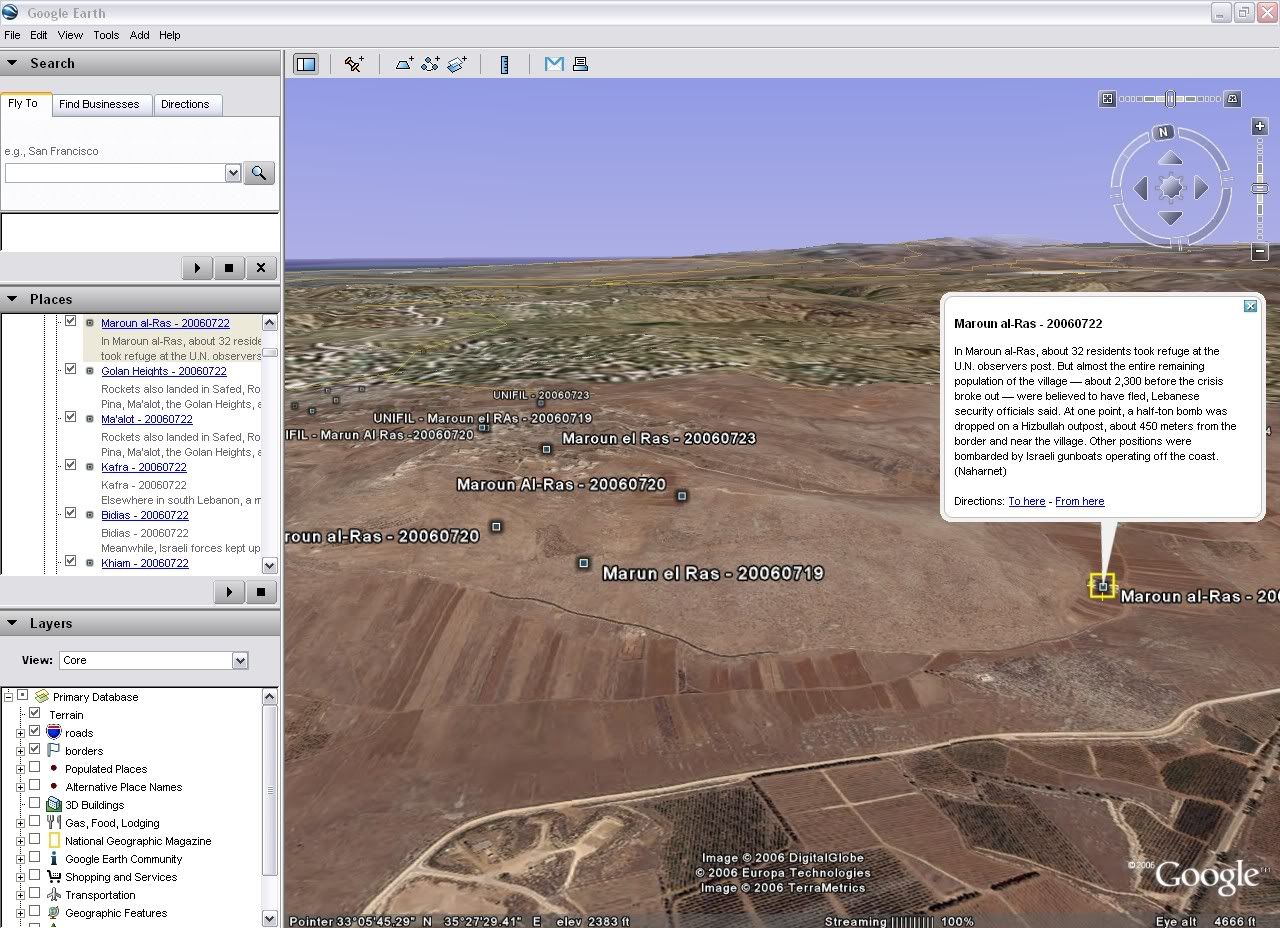Clear search results with X button
This screenshot has width=1280, height=928.
coord(261,268)
